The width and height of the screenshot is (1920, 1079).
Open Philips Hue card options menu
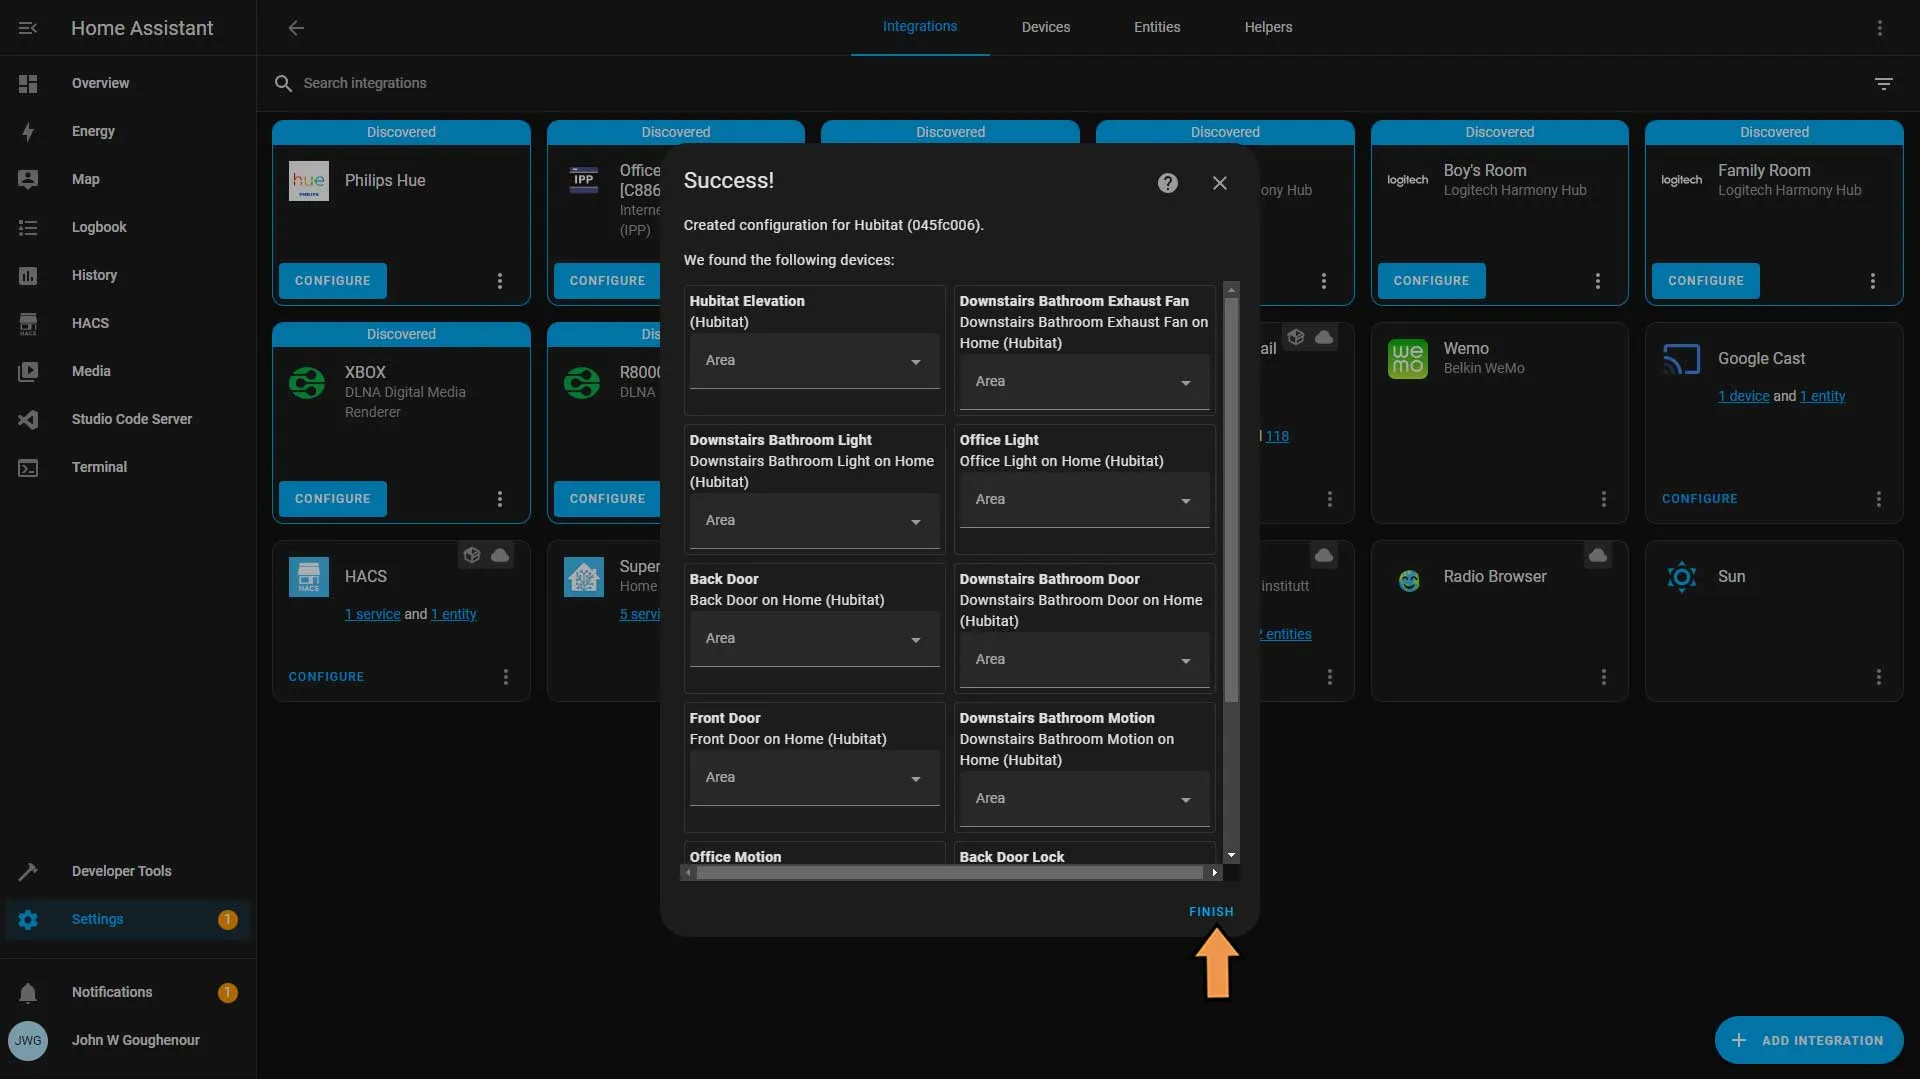[x=500, y=281]
